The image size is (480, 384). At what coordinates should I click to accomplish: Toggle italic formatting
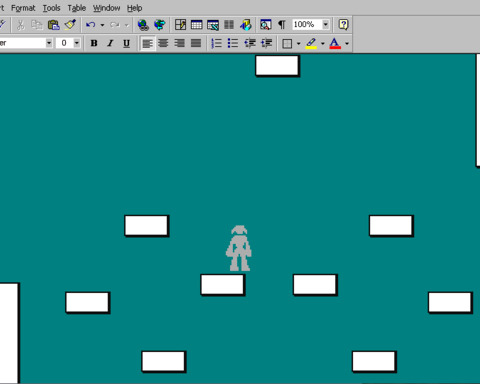[x=110, y=43]
